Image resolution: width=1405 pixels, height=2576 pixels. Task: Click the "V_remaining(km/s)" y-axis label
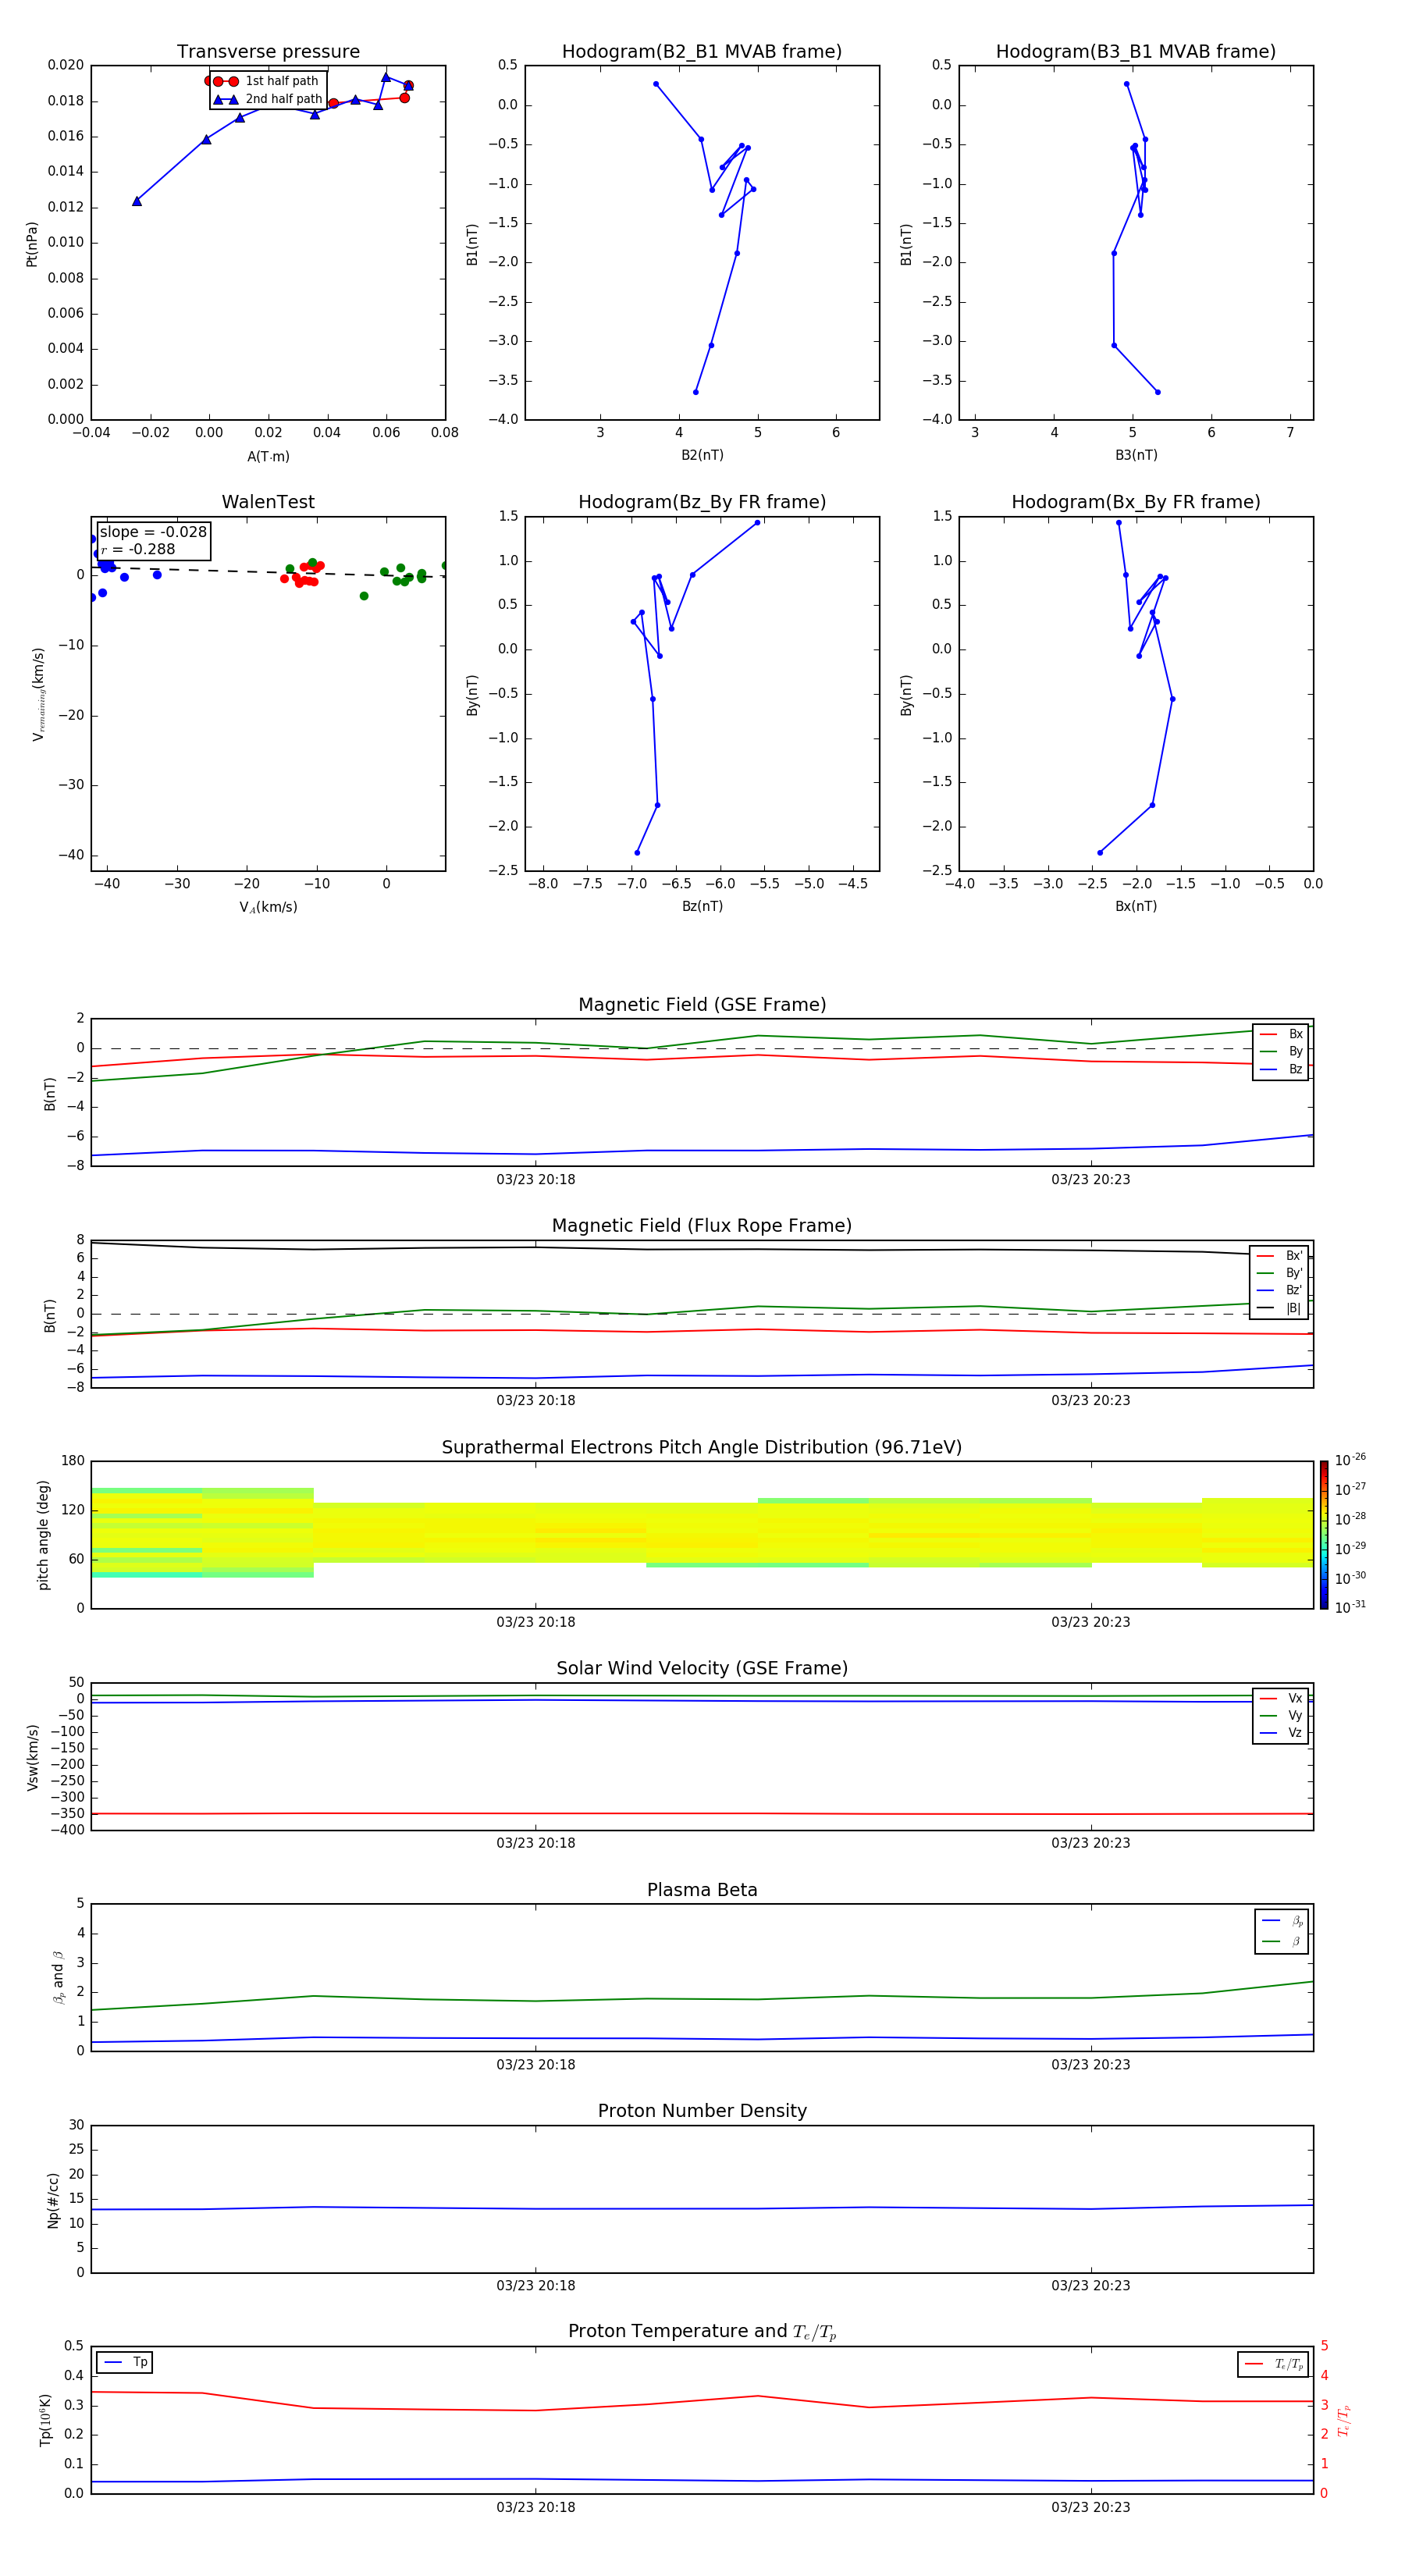tap(38, 694)
